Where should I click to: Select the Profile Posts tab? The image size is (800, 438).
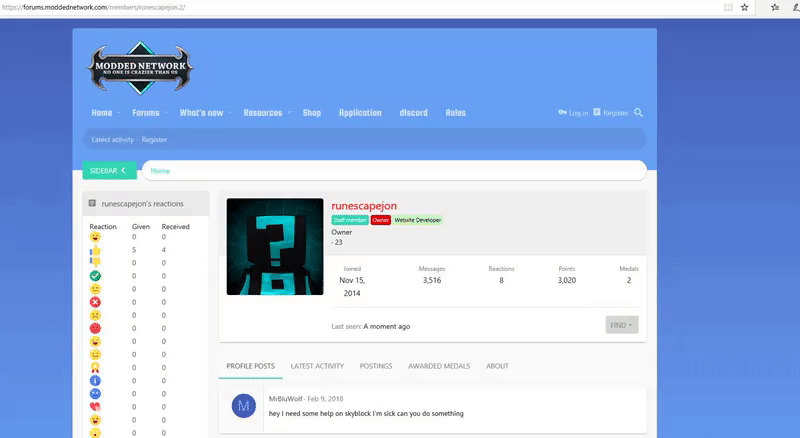[251, 366]
